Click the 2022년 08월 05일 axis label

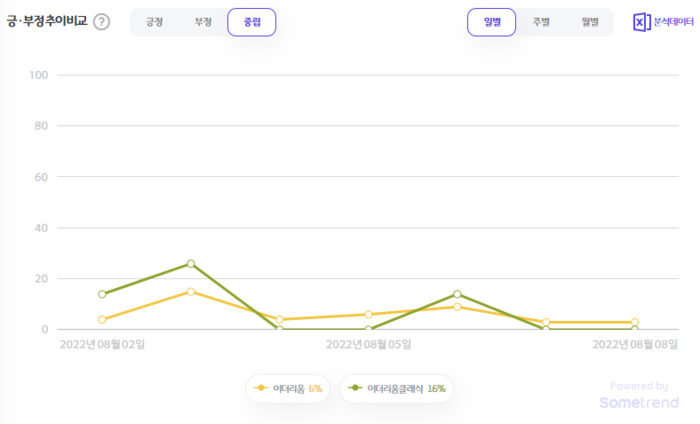coord(368,344)
